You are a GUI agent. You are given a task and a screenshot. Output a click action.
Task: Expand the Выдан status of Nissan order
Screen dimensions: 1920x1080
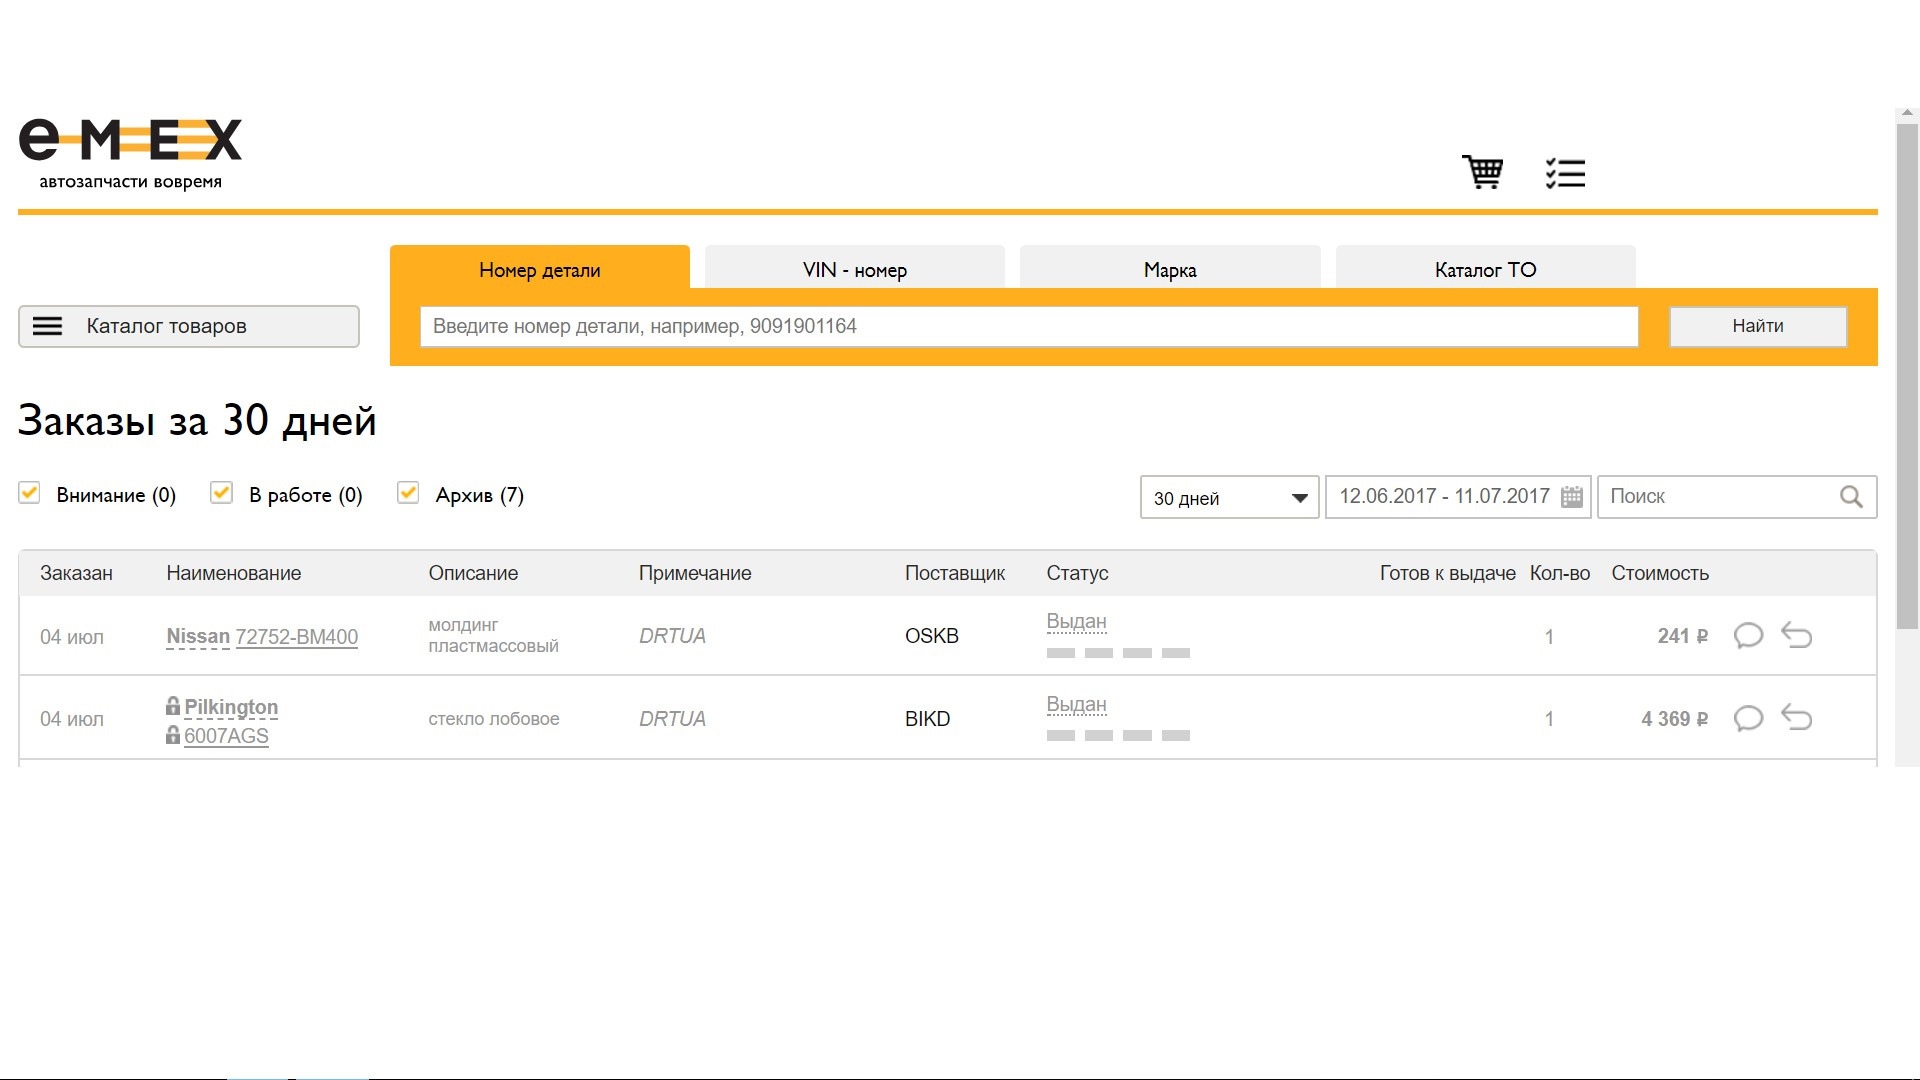coord(1076,622)
